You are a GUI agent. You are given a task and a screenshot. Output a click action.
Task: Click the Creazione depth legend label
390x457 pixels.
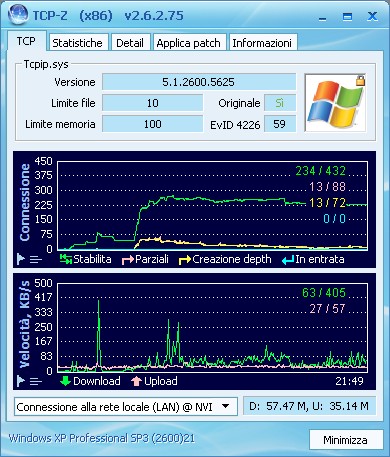(x=232, y=259)
